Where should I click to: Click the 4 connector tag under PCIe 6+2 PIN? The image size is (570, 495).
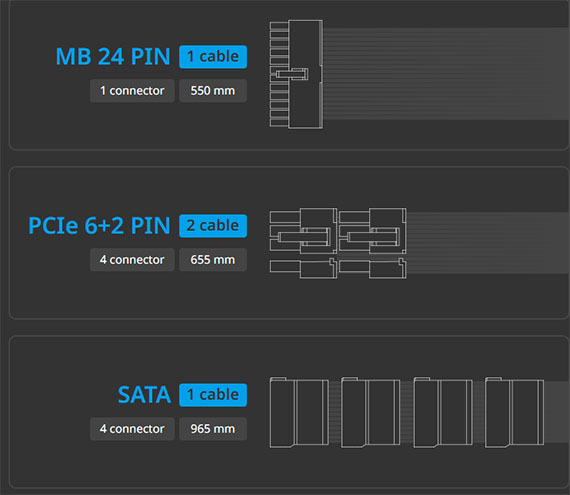tap(132, 259)
